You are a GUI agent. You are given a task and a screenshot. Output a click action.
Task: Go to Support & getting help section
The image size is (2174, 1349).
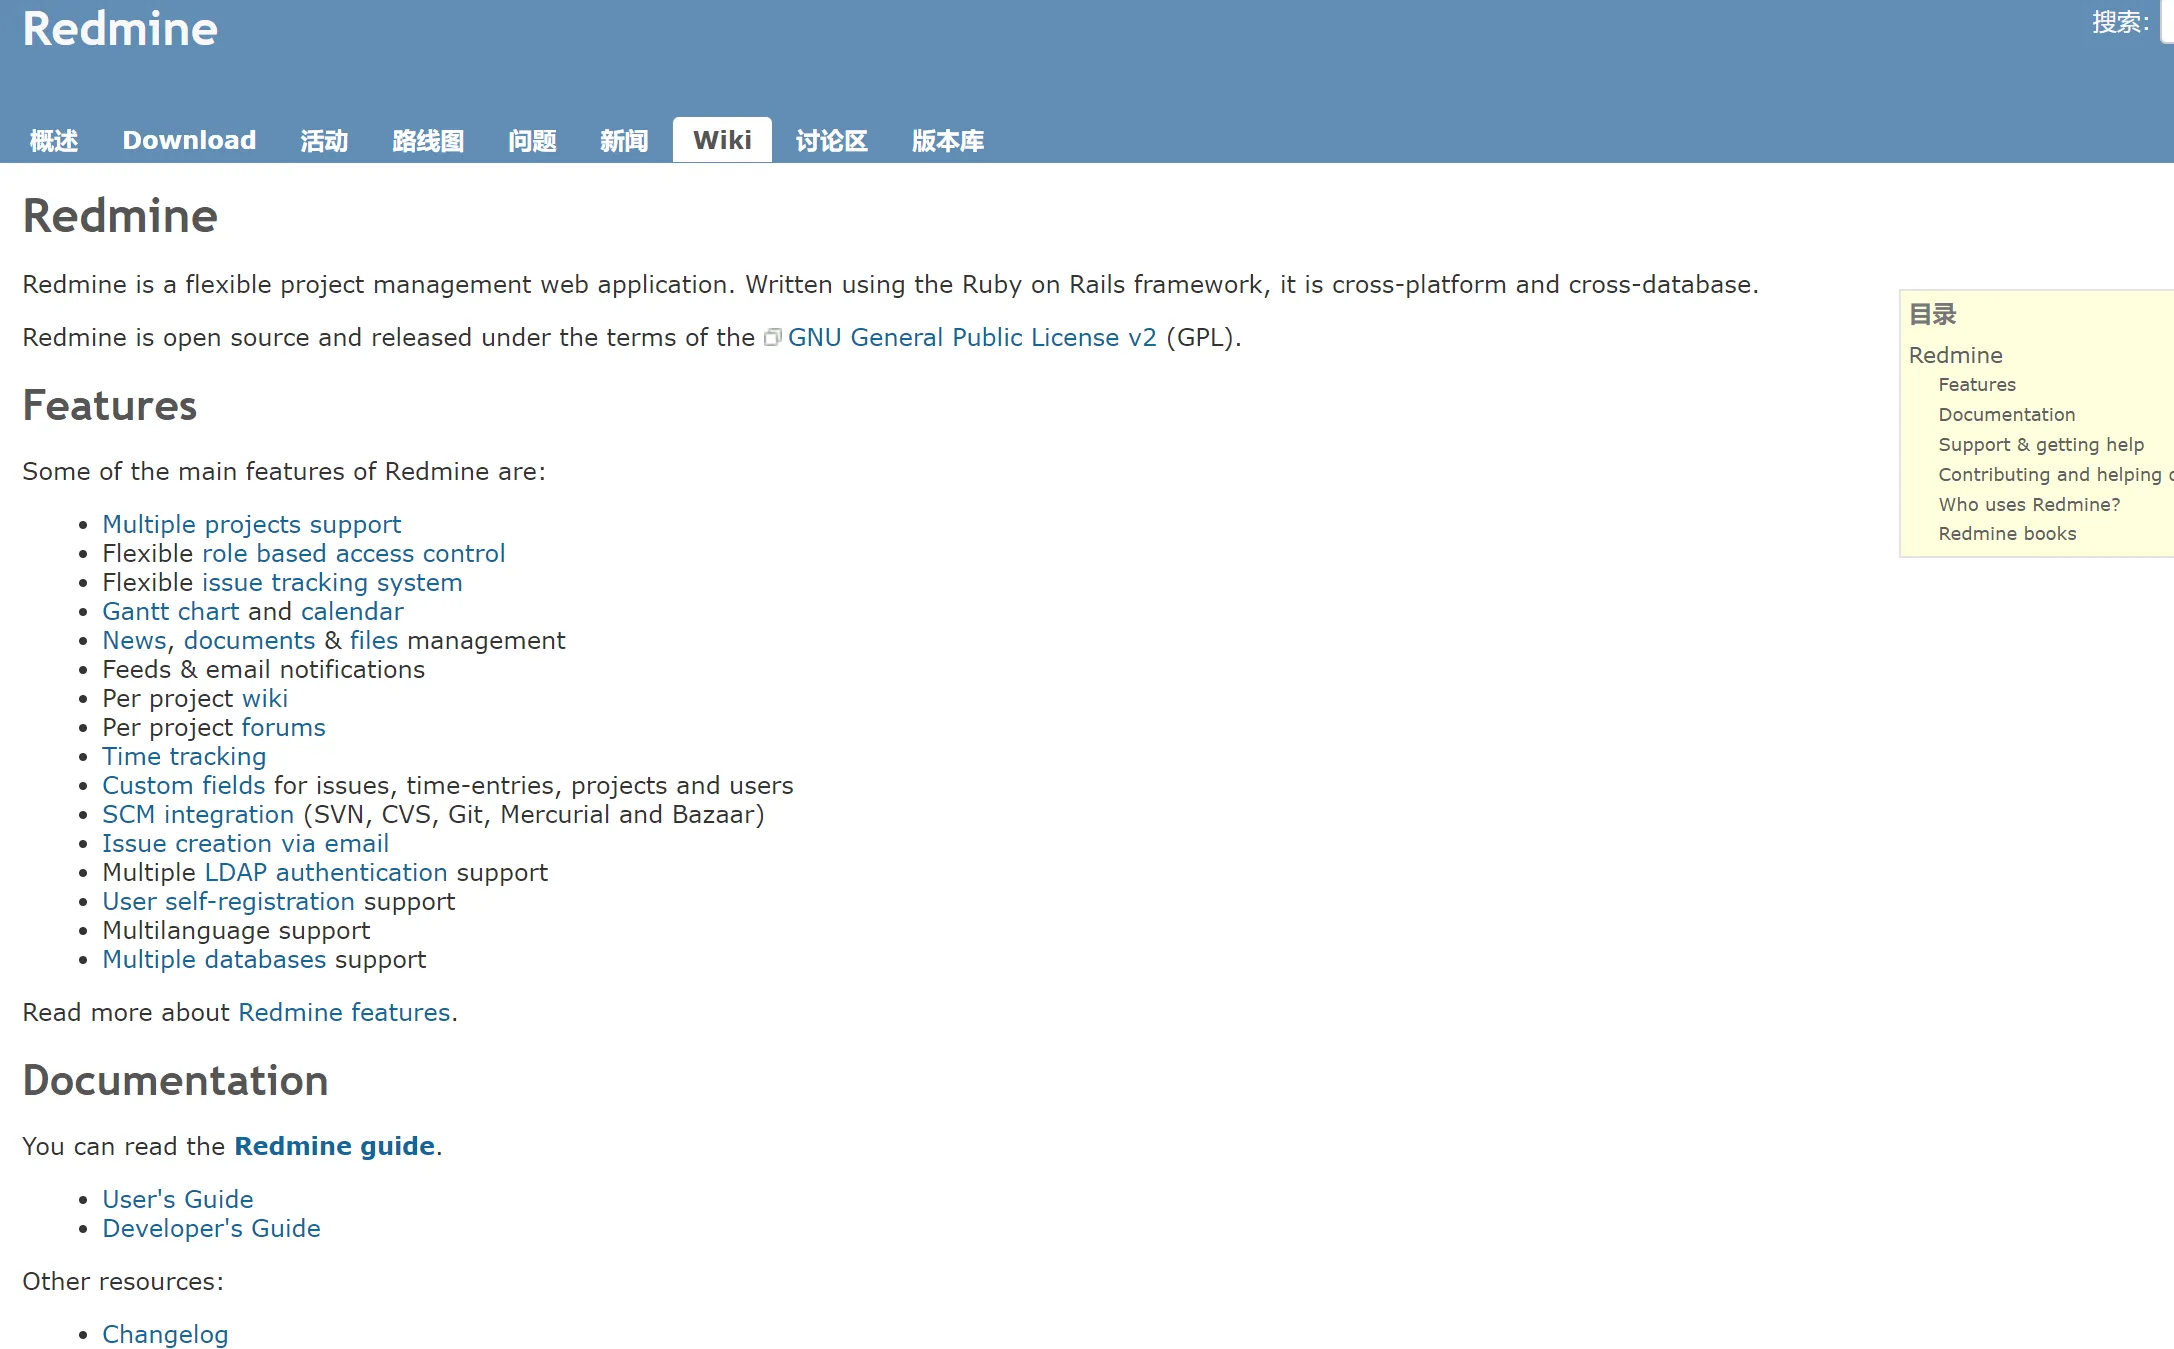[2041, 445]
